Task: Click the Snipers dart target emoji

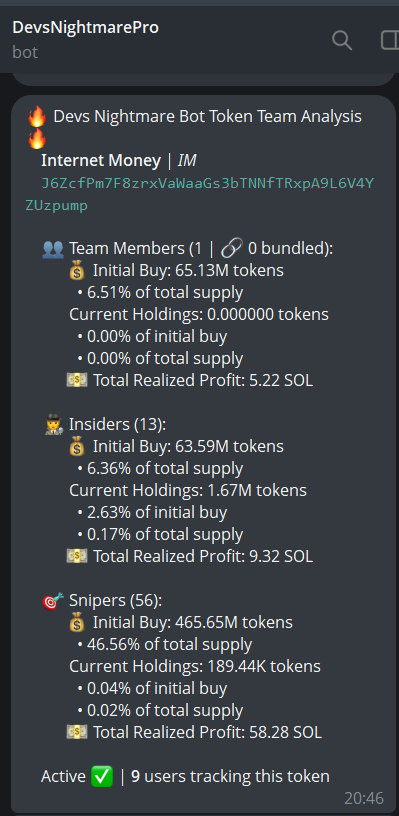Action: (x=53, y=601)
